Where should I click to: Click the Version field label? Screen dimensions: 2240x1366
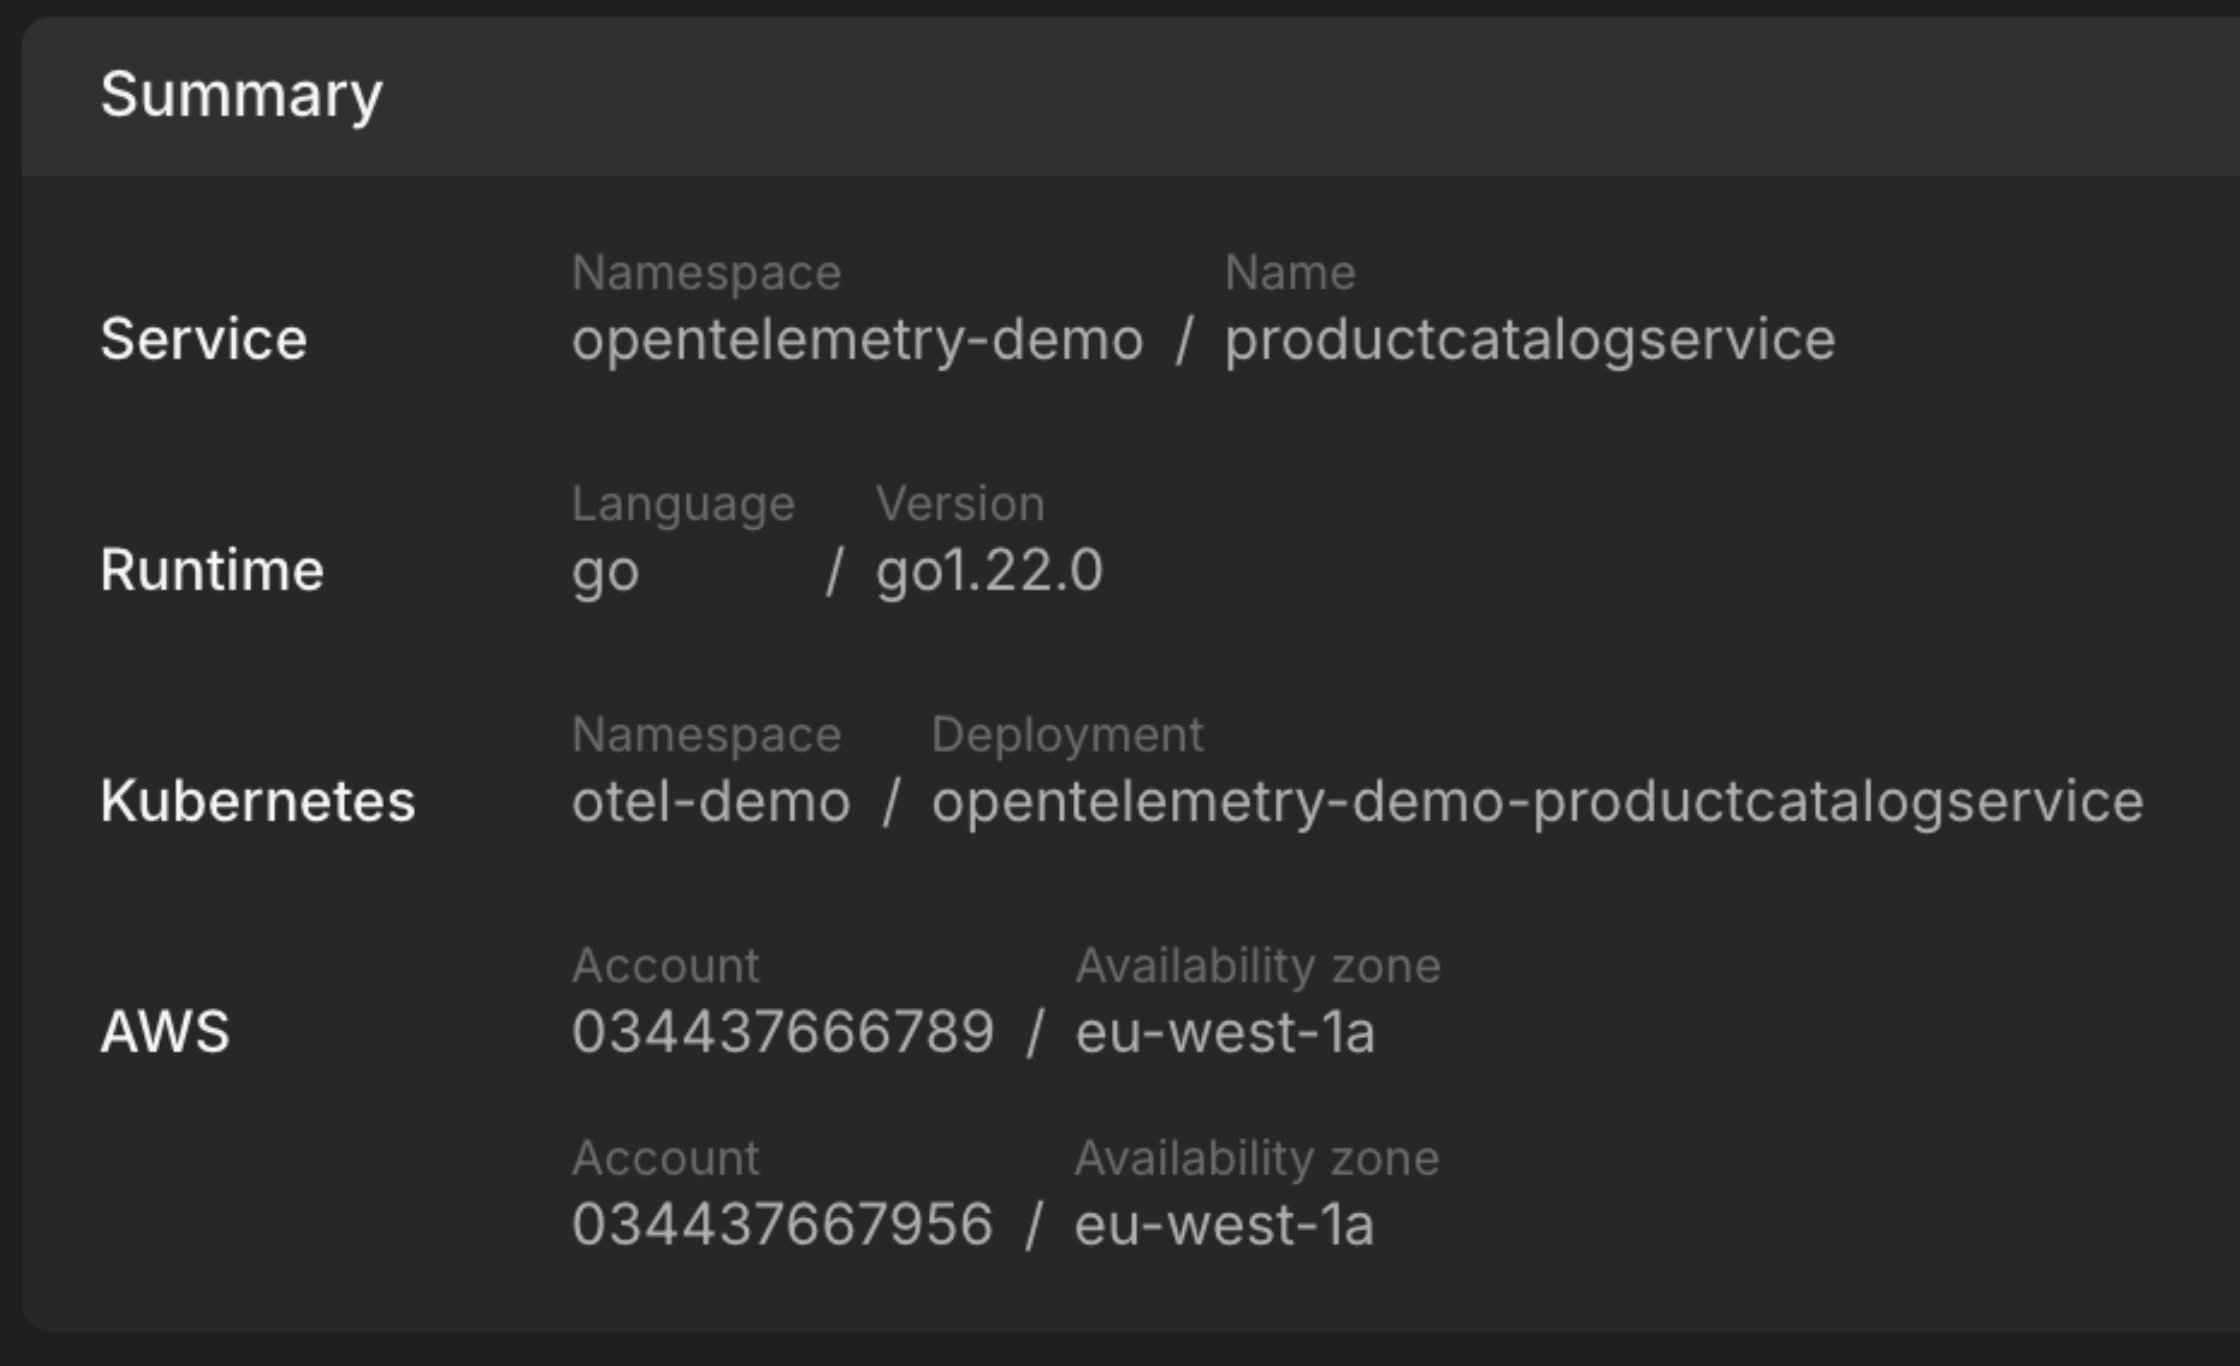pos(960,503)
